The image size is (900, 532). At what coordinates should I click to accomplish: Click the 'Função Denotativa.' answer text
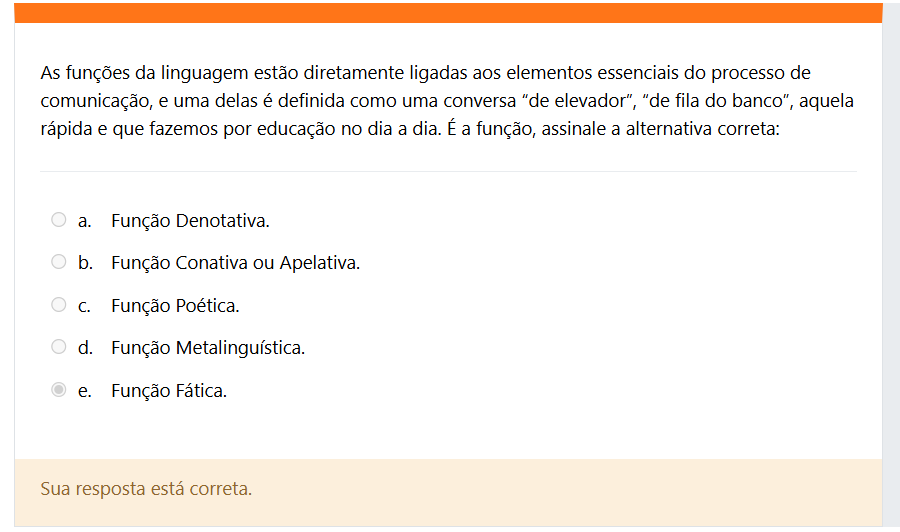(190, 220)
